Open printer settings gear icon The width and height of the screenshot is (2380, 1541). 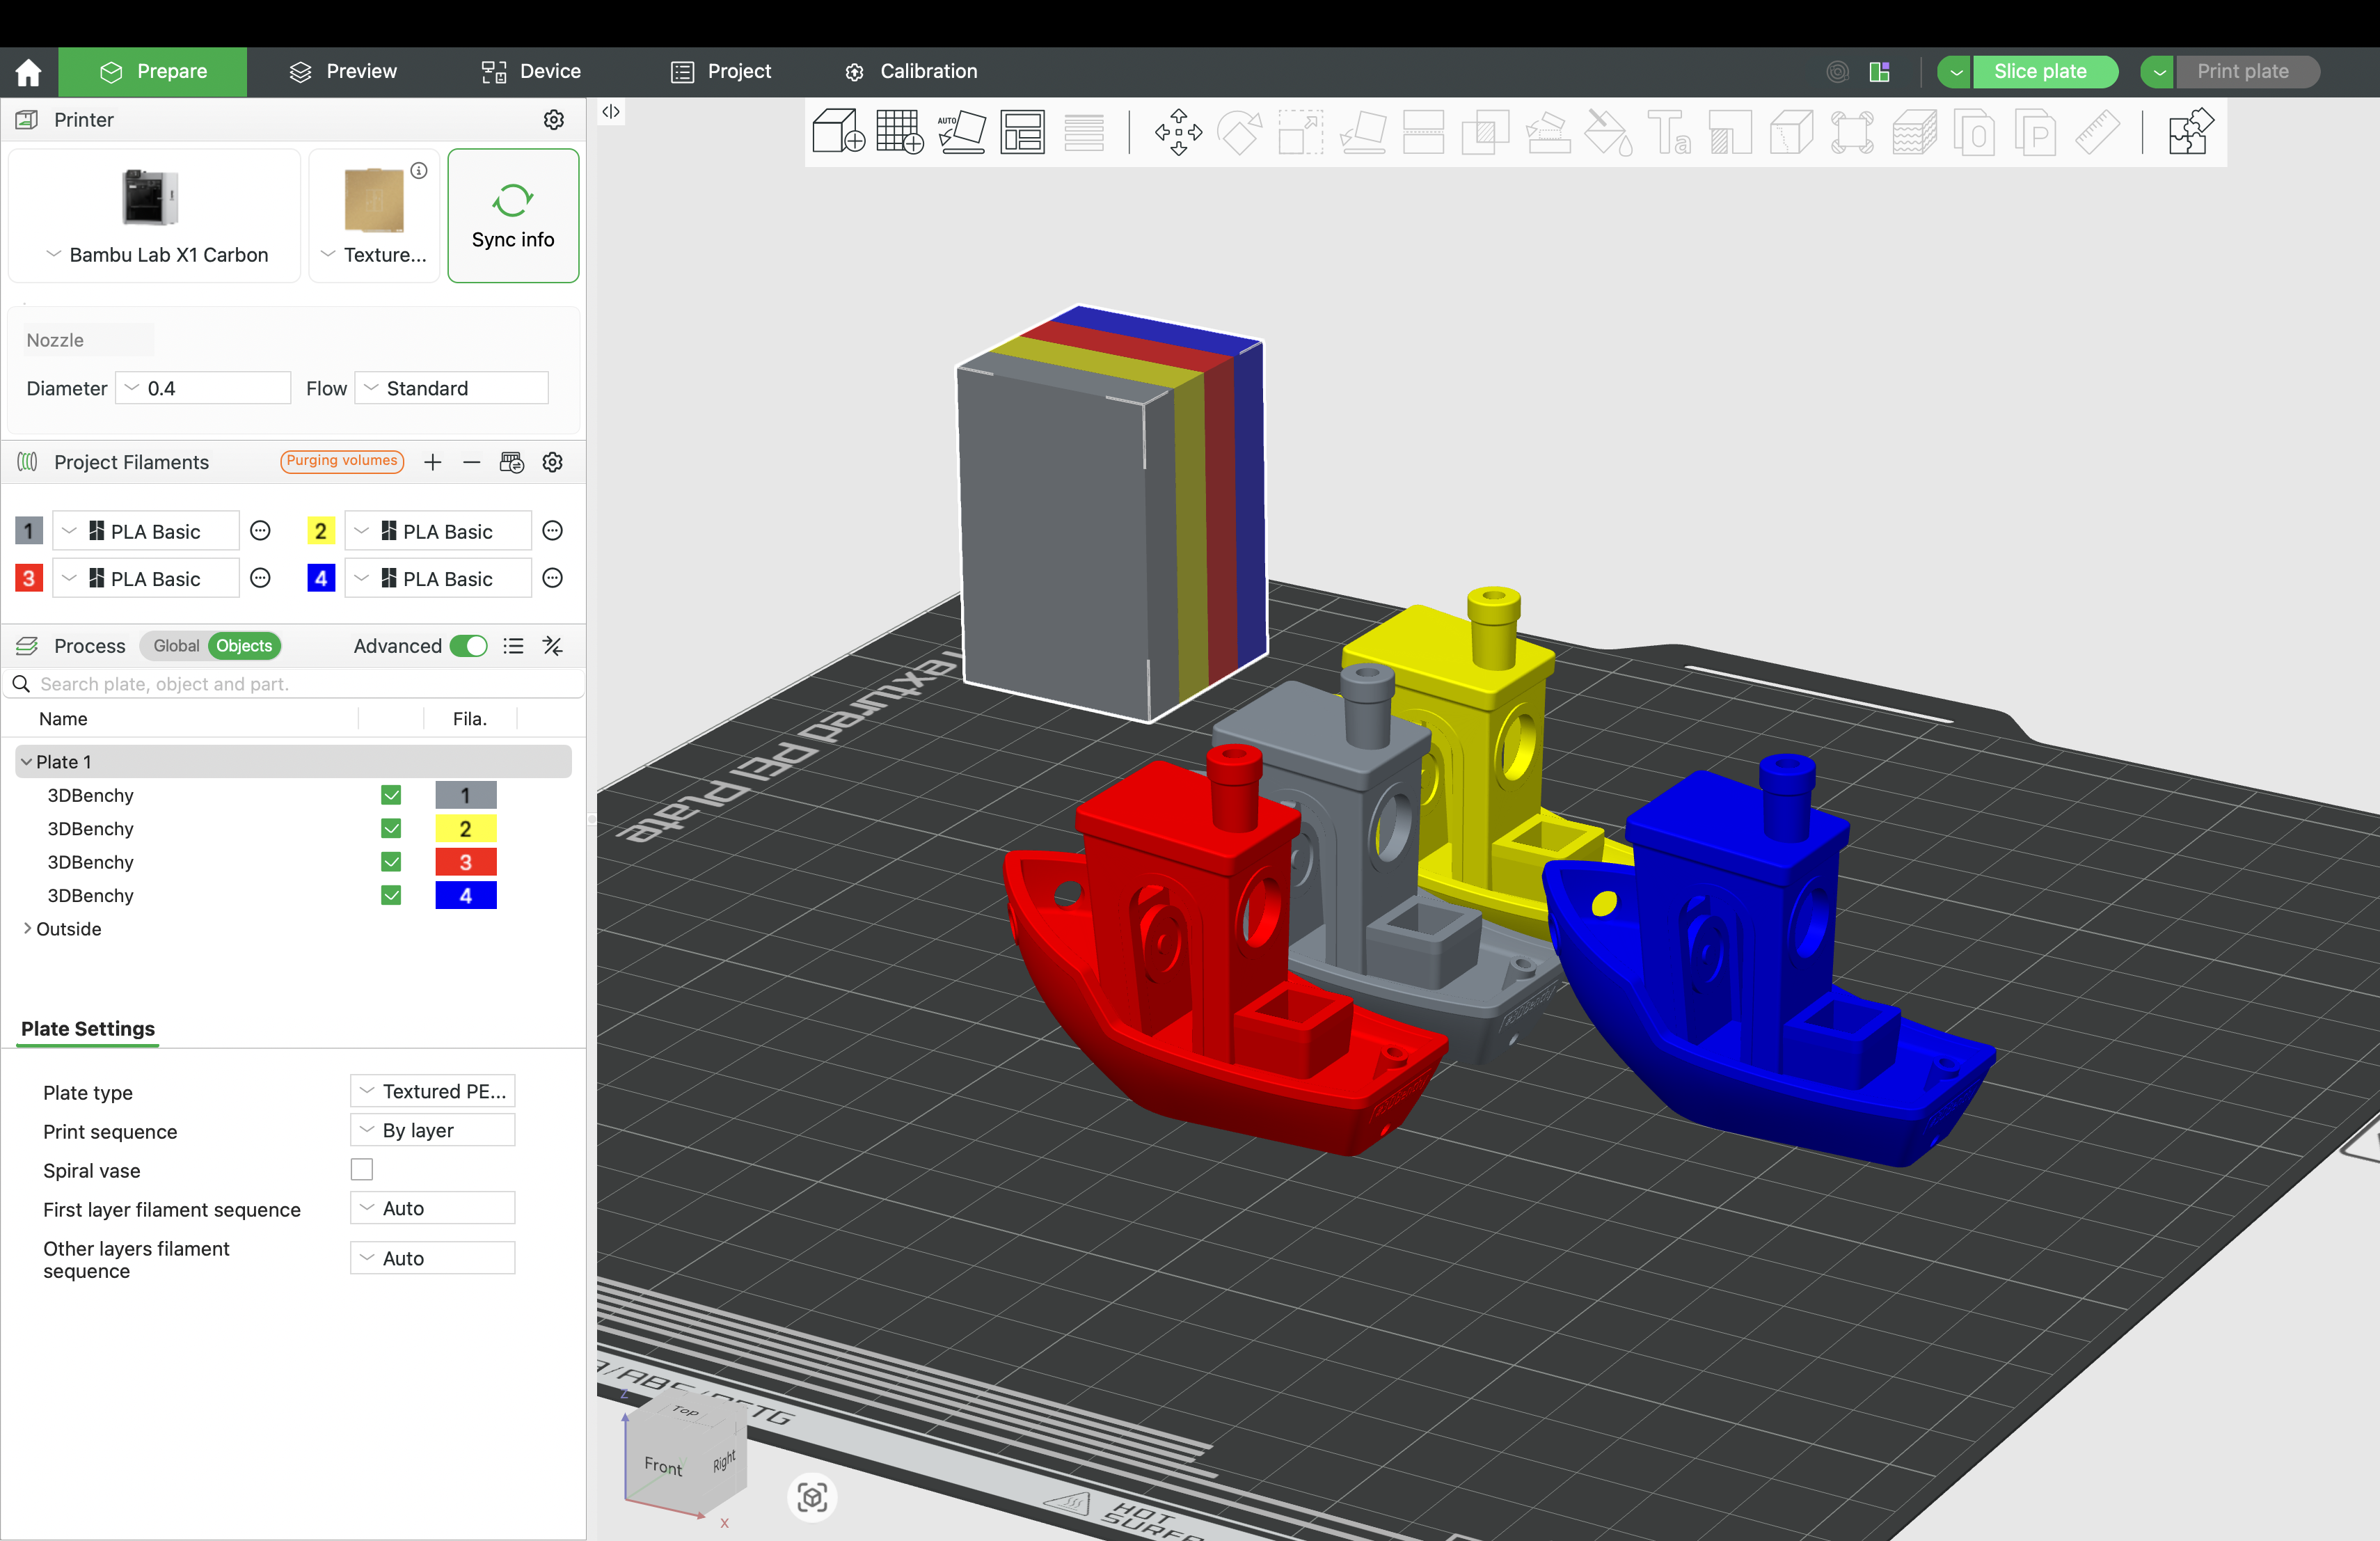pyautogui.click(x=554, y=120)
